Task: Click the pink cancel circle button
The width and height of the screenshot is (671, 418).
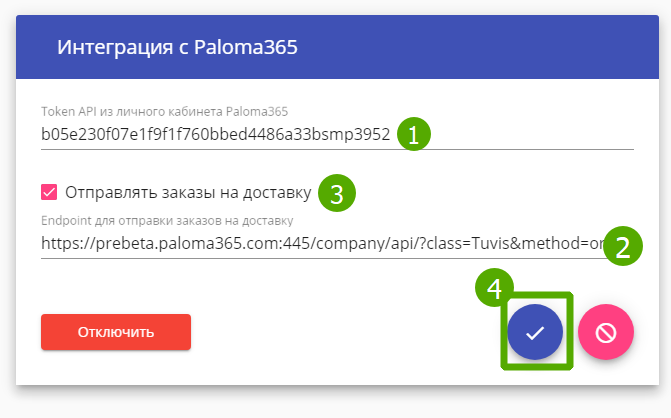Action: (x=606, y=333)
